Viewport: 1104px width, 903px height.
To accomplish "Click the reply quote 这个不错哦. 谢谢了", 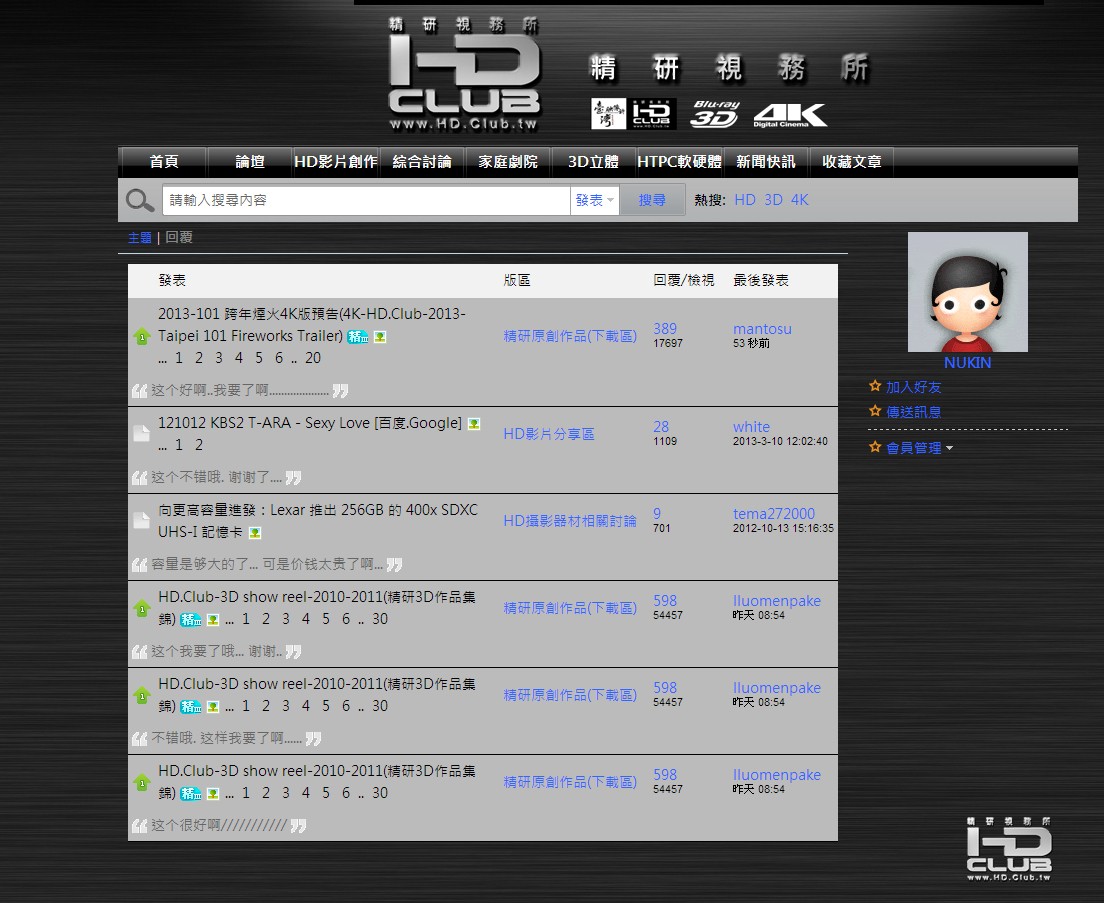I will [216, 478].
